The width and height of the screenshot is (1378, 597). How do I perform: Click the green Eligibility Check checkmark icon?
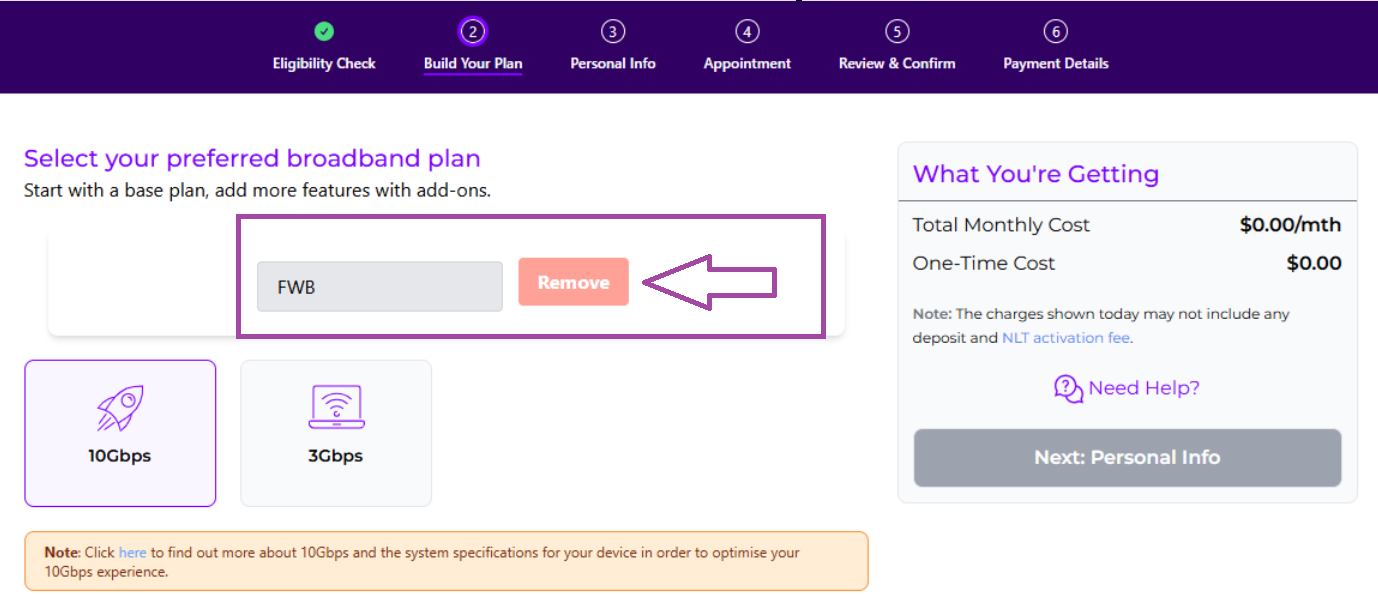[324, 32]
